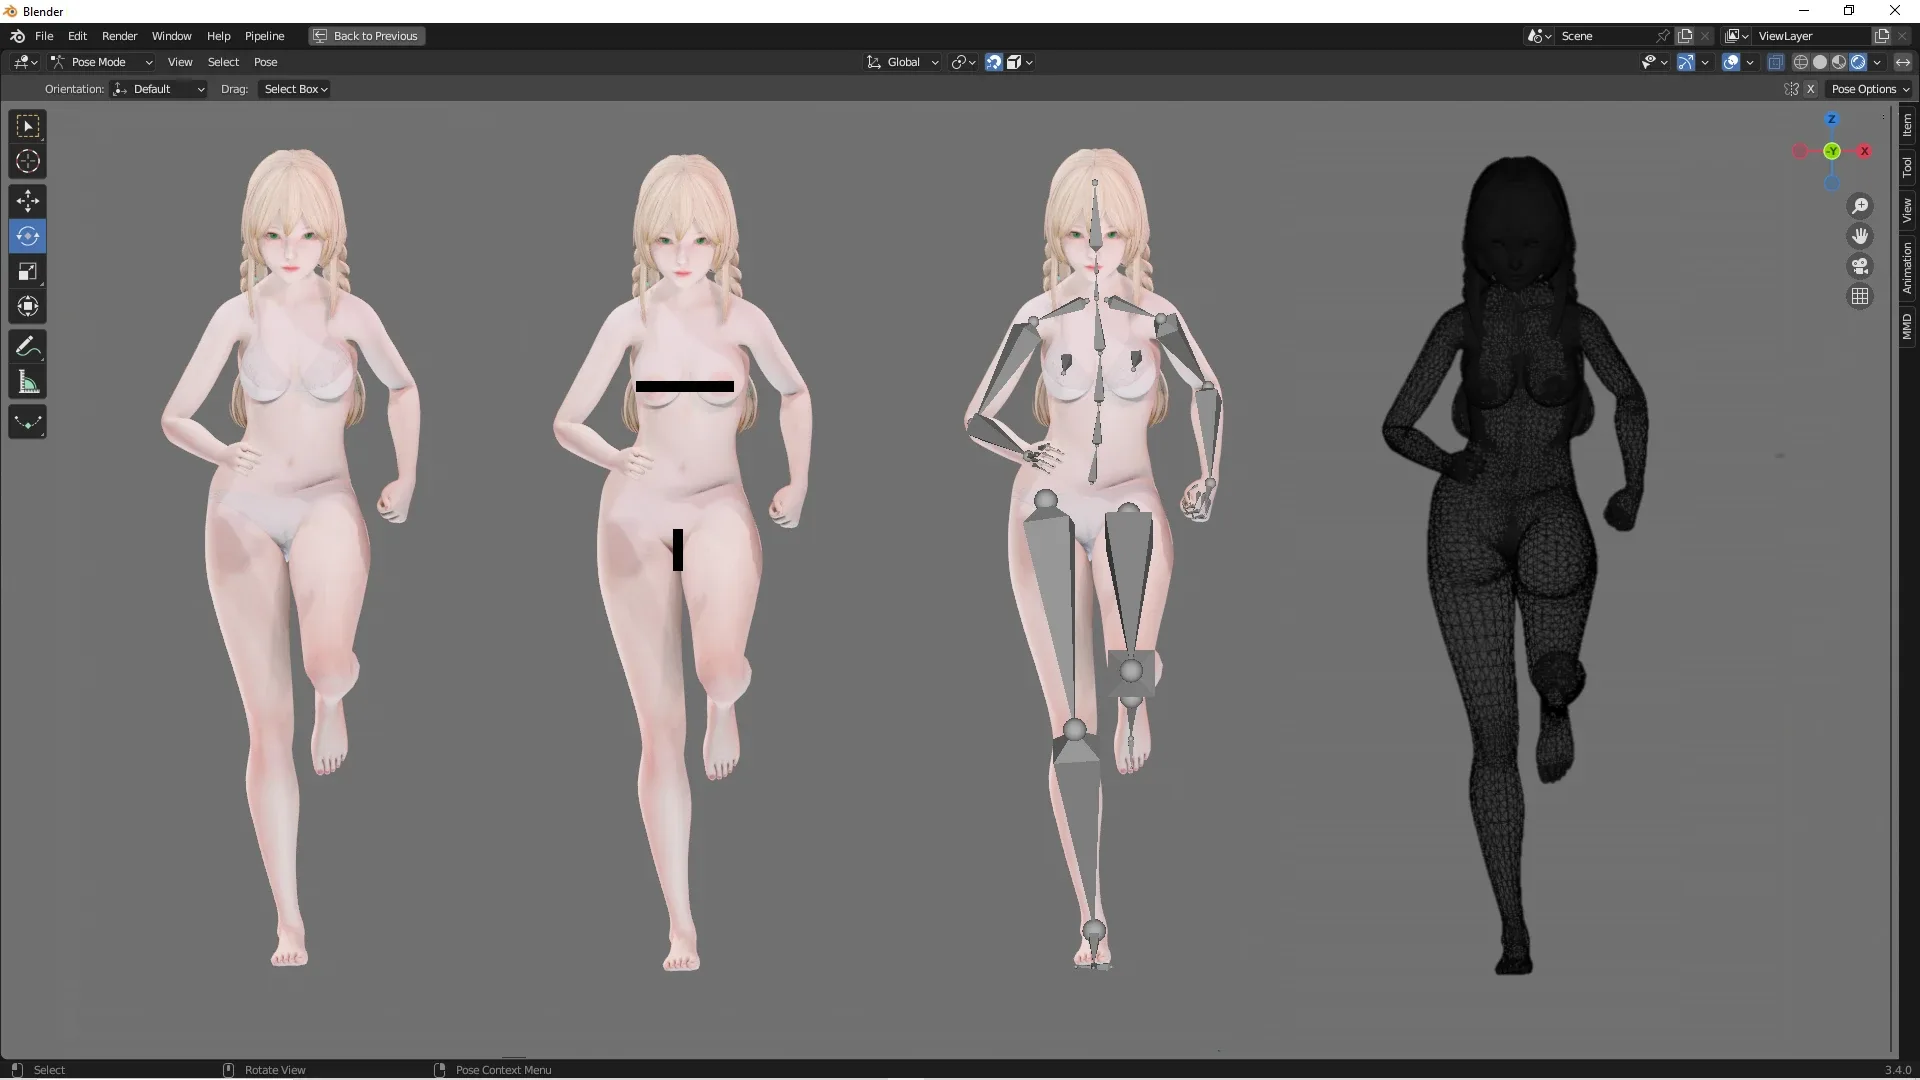Click Back to Previous button

366,36
